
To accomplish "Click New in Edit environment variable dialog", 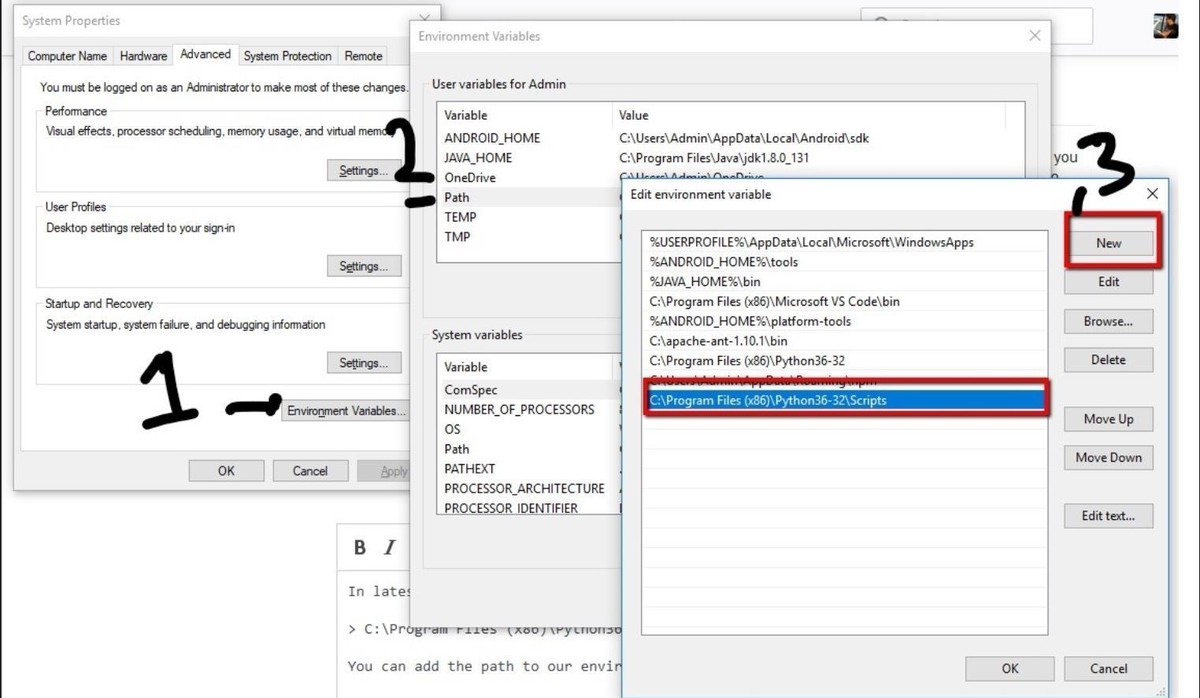I will pos(1109,243).
